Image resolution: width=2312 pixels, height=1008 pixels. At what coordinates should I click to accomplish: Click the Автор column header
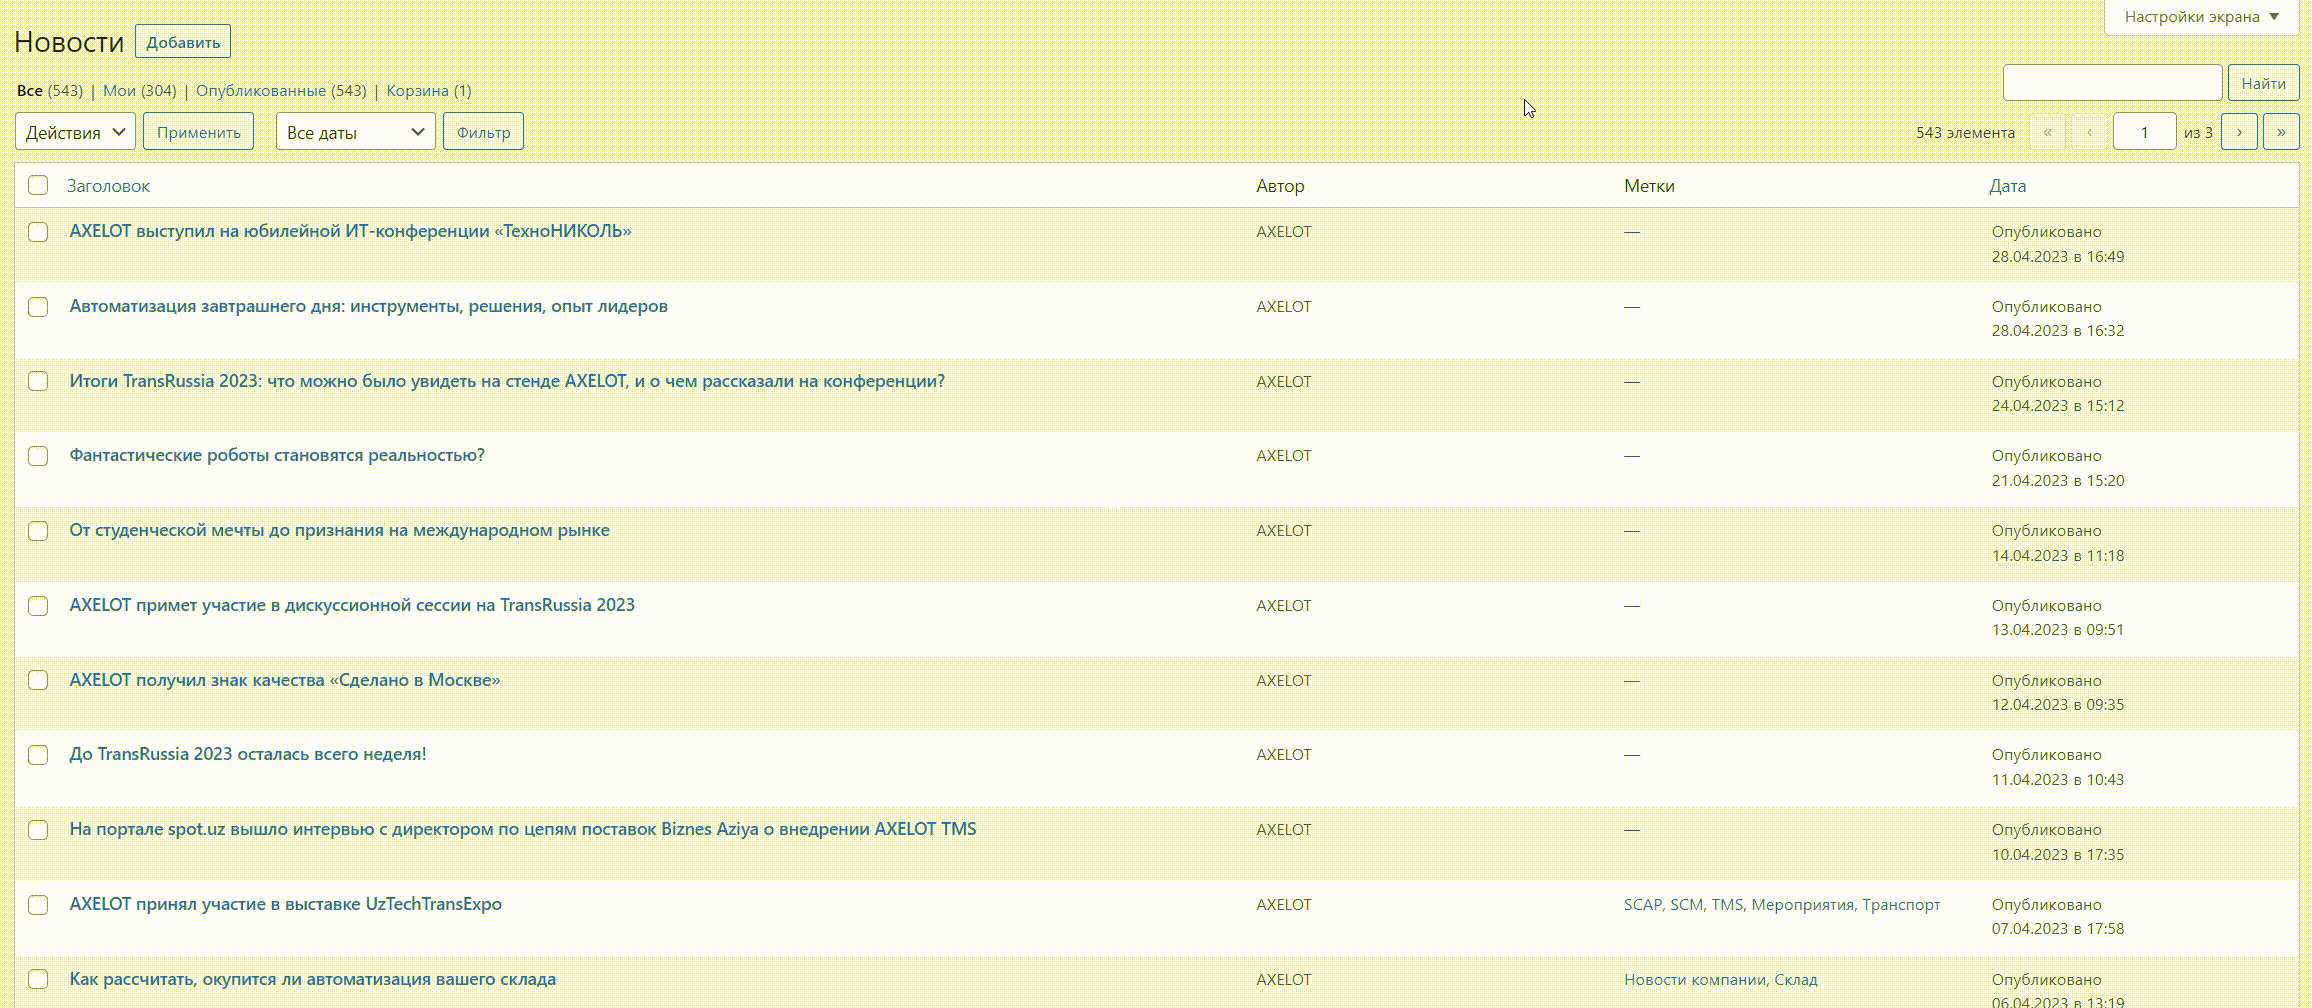point(1280,186)
